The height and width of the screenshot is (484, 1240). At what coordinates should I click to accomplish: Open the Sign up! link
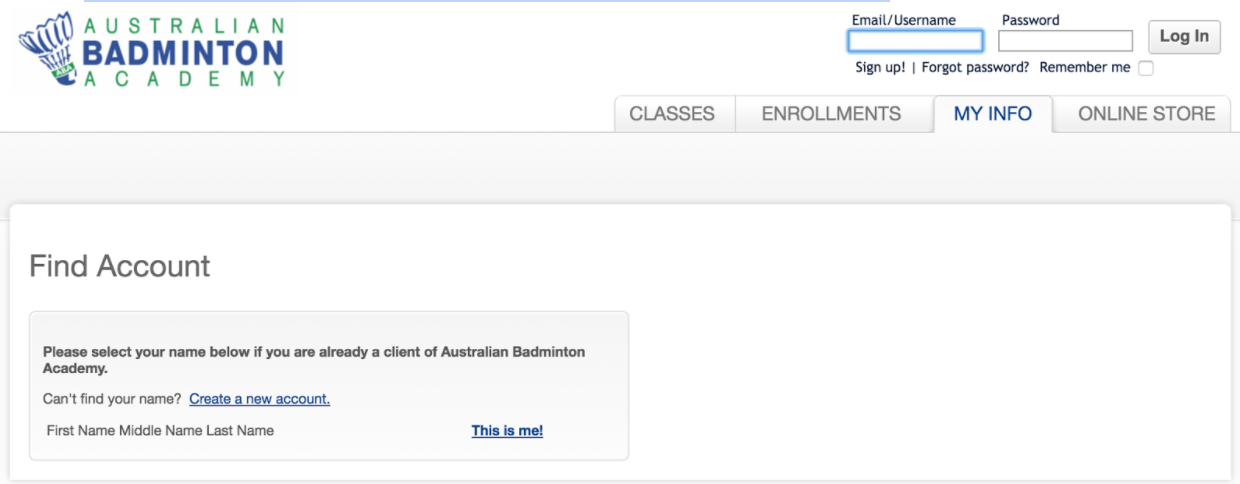(880, 68)
